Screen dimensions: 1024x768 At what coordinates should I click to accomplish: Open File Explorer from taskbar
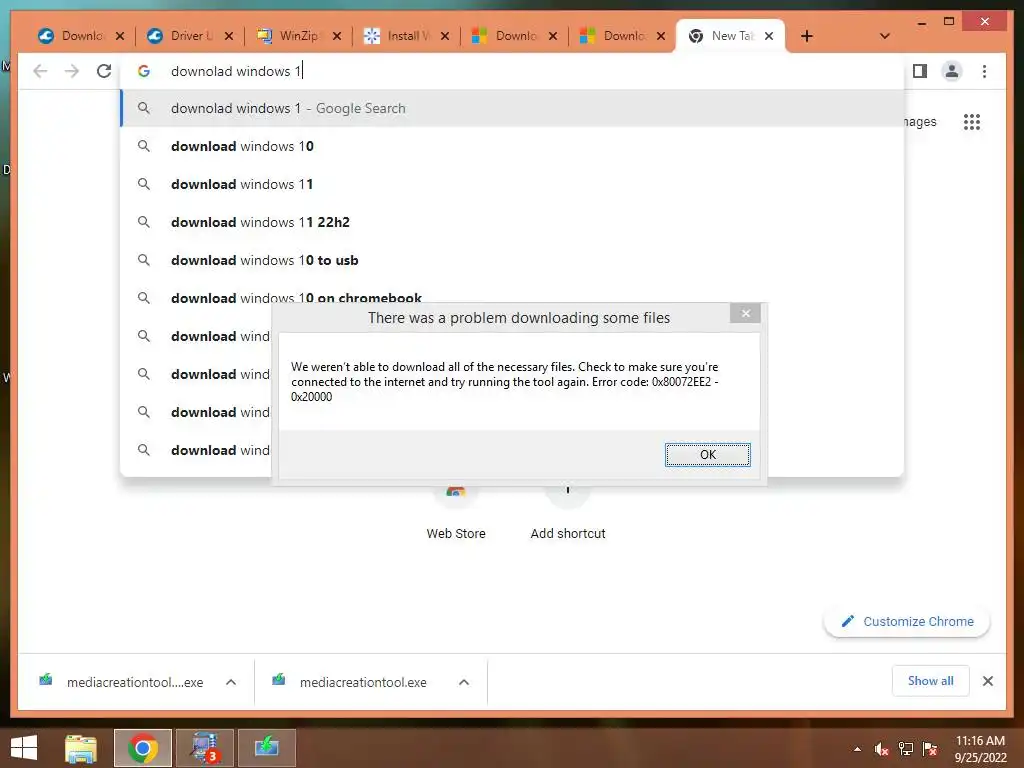coord(81,748)
